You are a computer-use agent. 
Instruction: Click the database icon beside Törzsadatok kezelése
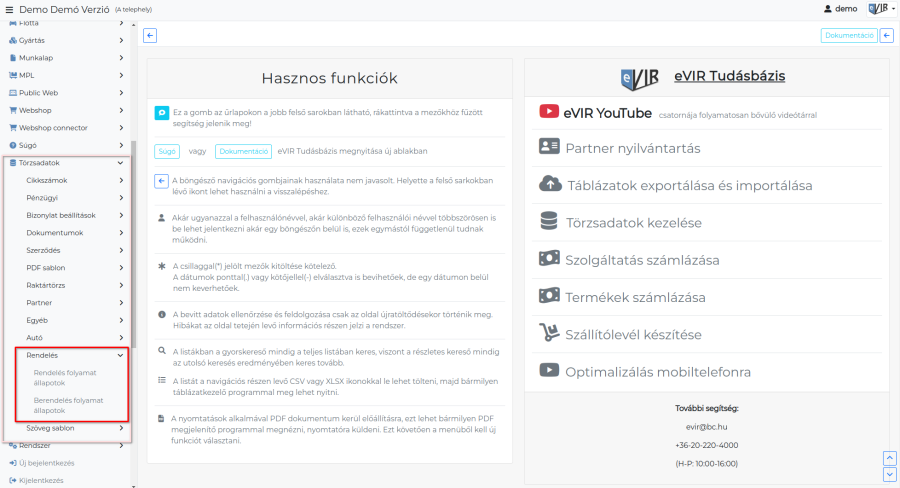548,221
